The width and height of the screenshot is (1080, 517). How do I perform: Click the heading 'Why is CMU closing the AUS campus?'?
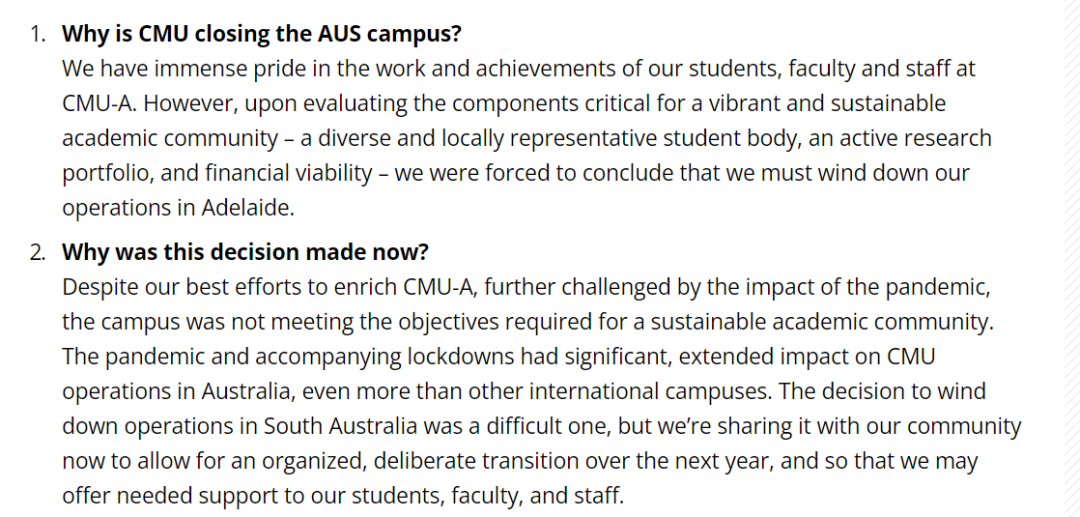coord(262,34)
